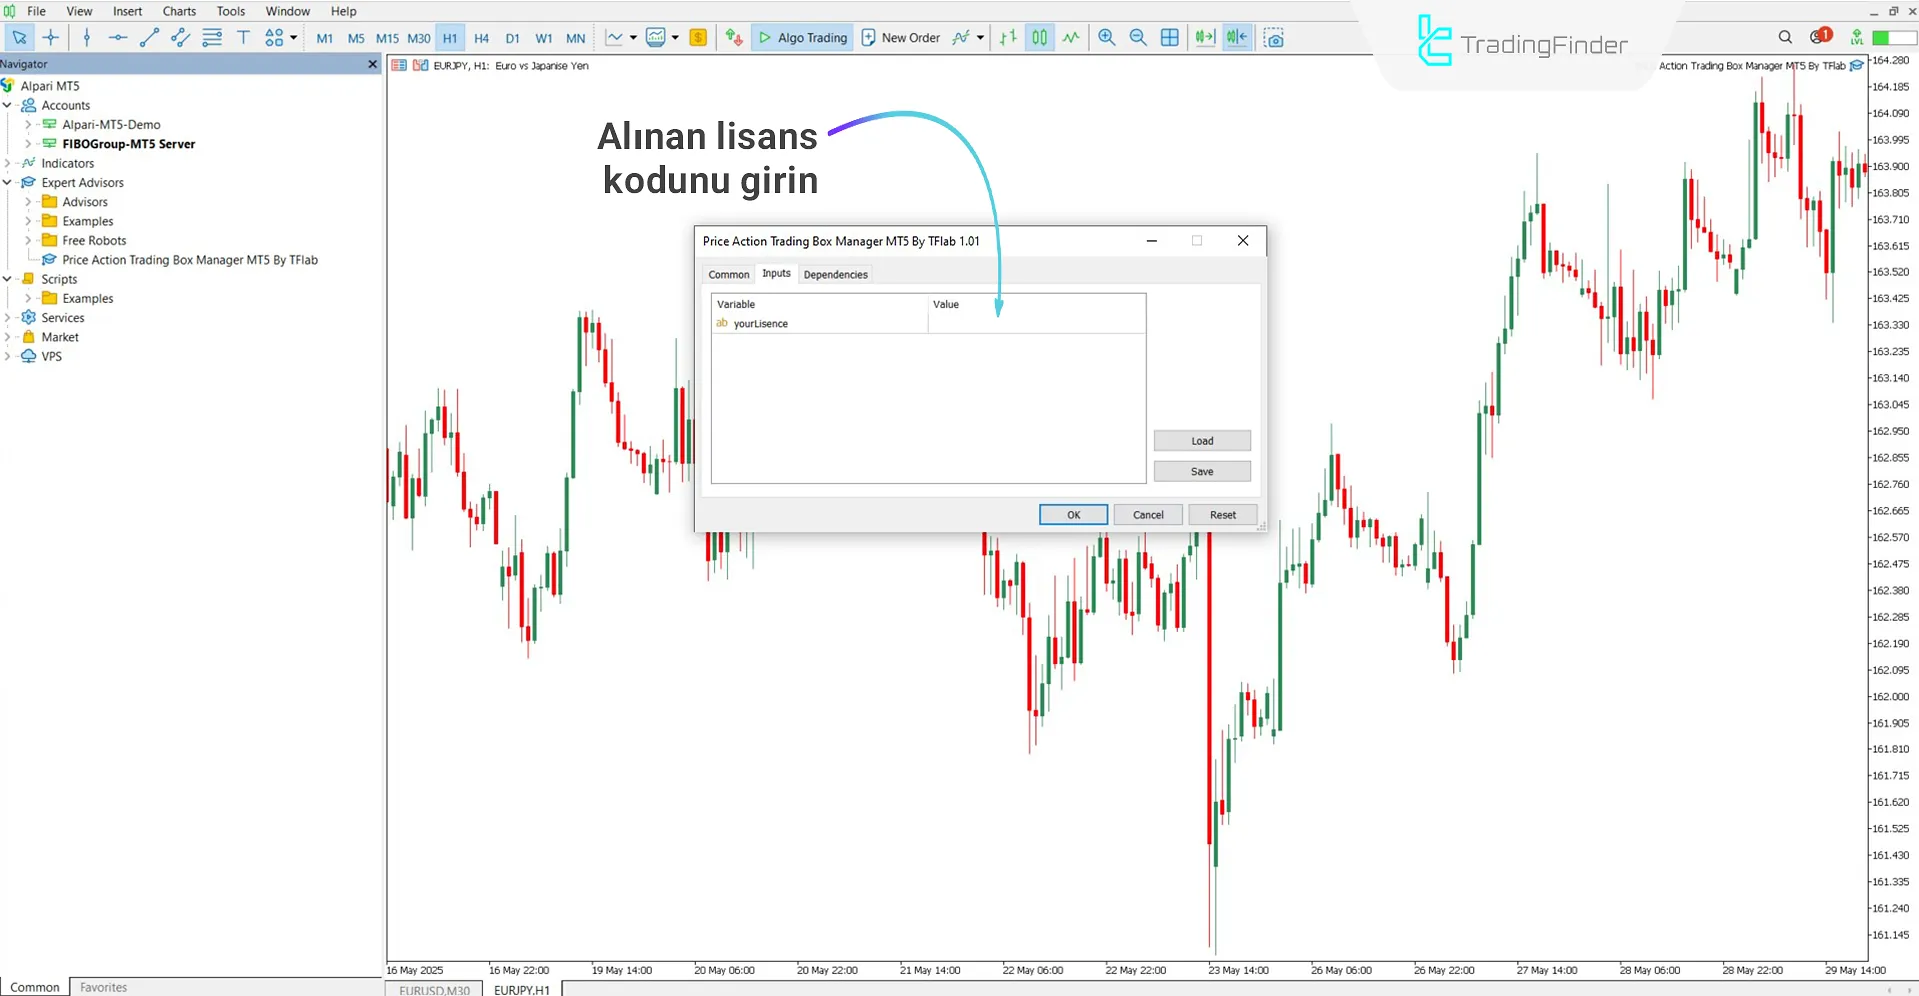Image resolution: width=1919 pixels, height=996 pixels.
Task: Toggle candlestick chart view
Action: [1040, 38]
